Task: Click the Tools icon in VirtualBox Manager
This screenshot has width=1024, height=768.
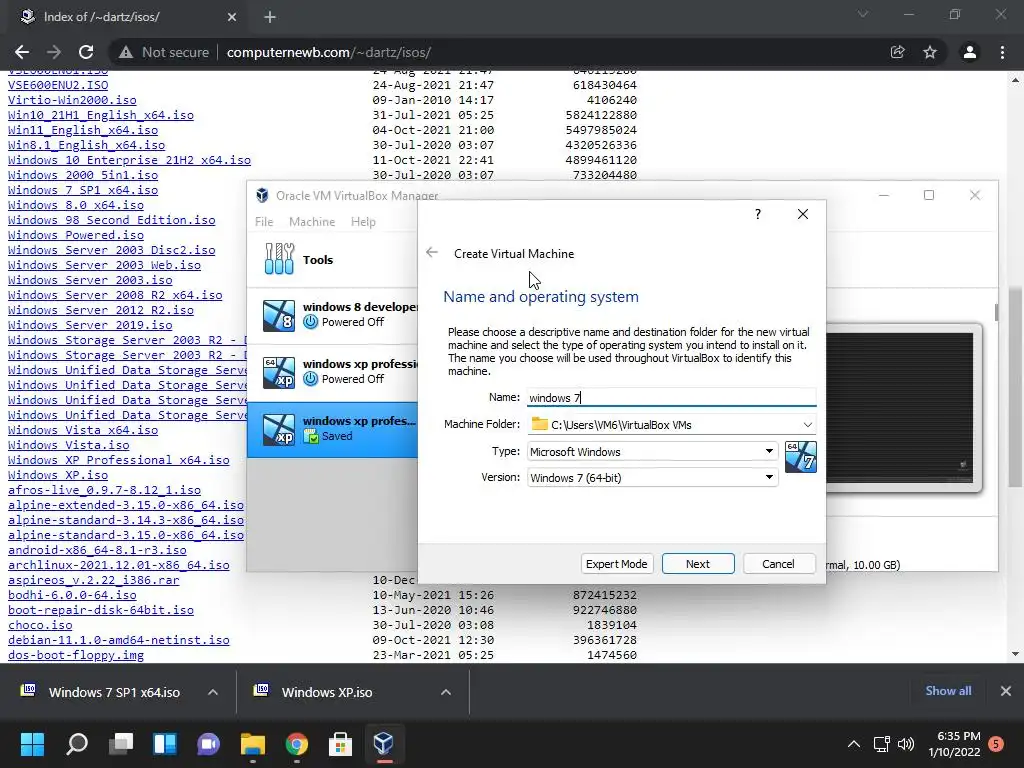Action: (x=280, y=259)
